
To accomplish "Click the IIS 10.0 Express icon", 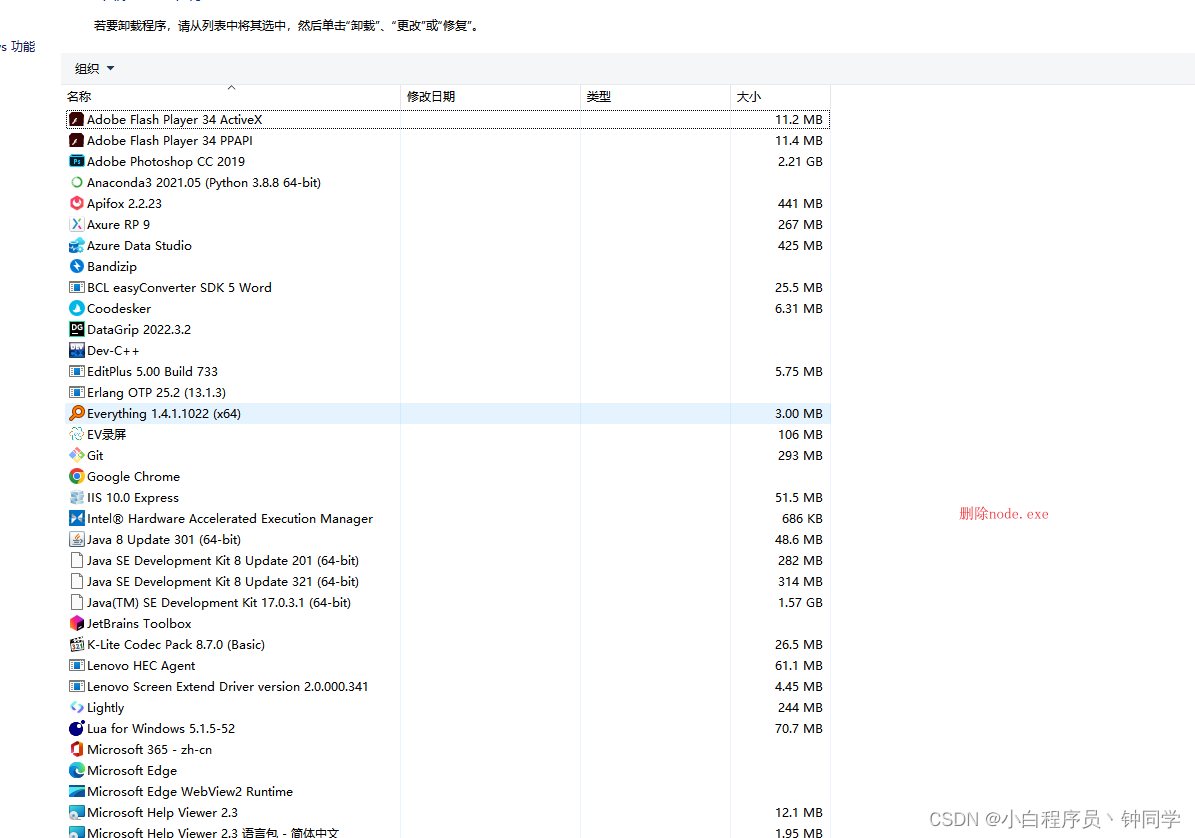I will (x=76, y=497).
